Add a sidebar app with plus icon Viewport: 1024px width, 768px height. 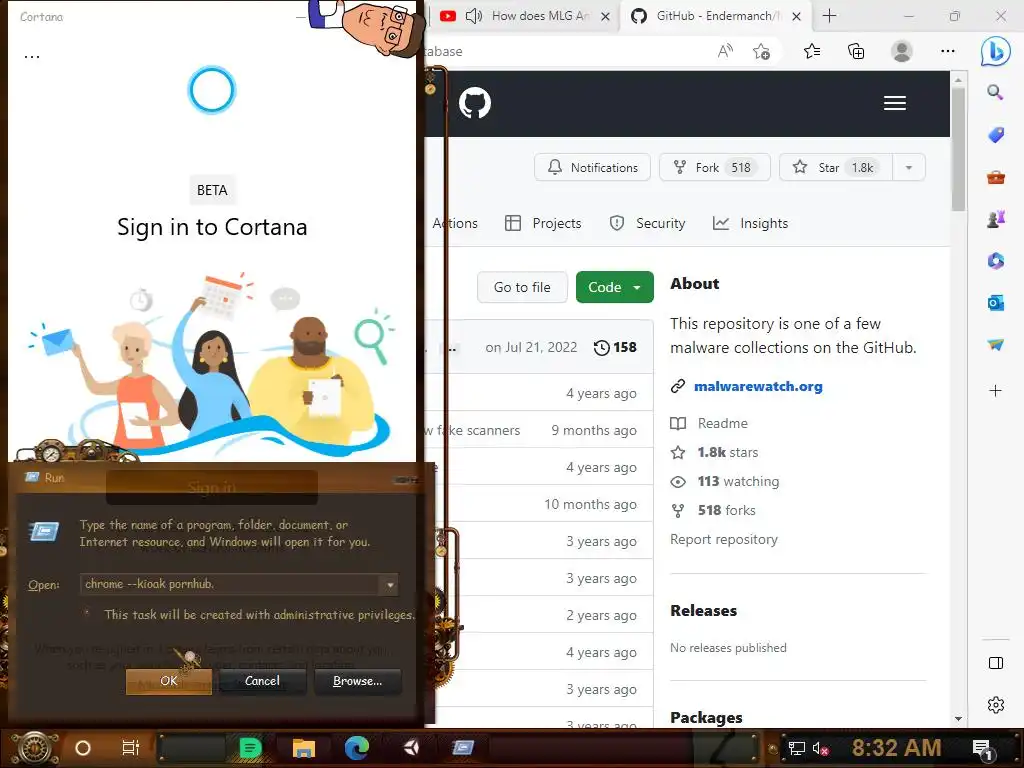tap(995, 391)
